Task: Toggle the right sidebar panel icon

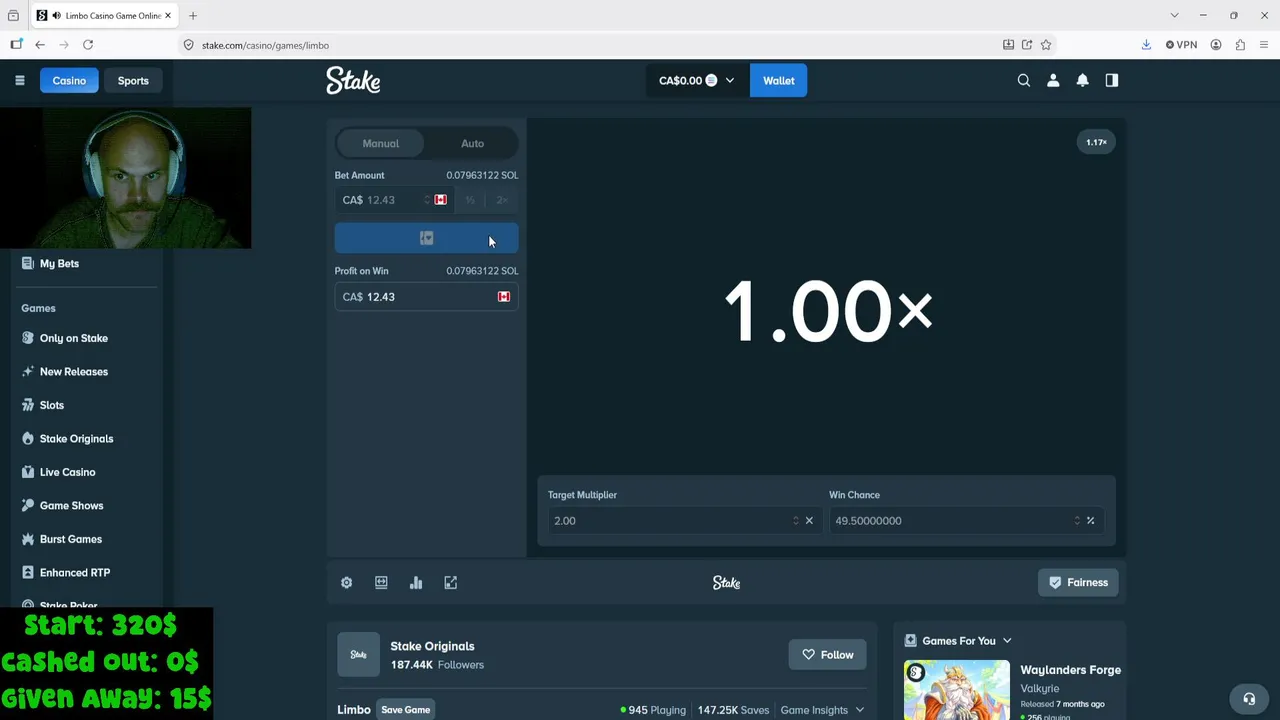Action: coord(1111,80)
